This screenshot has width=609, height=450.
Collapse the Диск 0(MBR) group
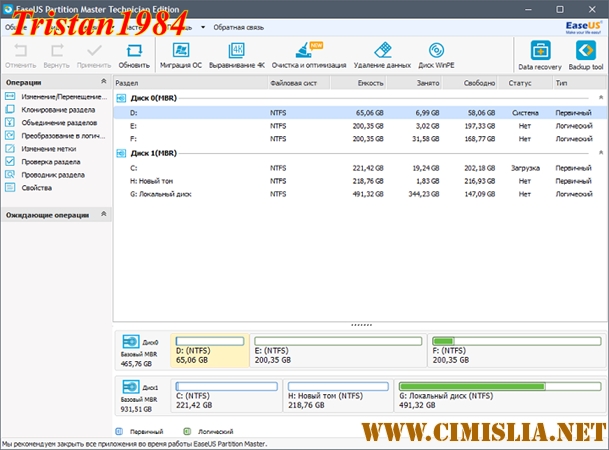click(121, 99)
